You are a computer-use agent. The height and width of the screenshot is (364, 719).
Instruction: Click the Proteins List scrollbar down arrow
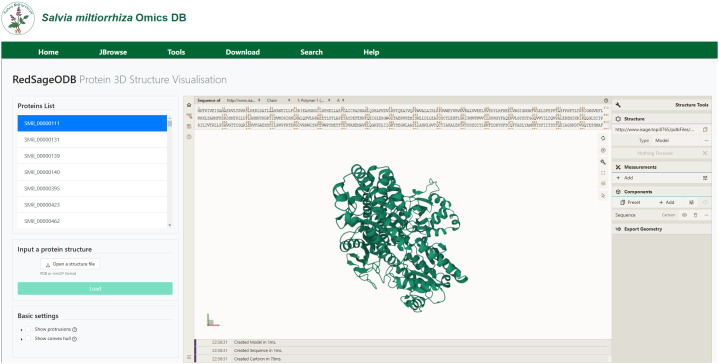click(170, 225)
